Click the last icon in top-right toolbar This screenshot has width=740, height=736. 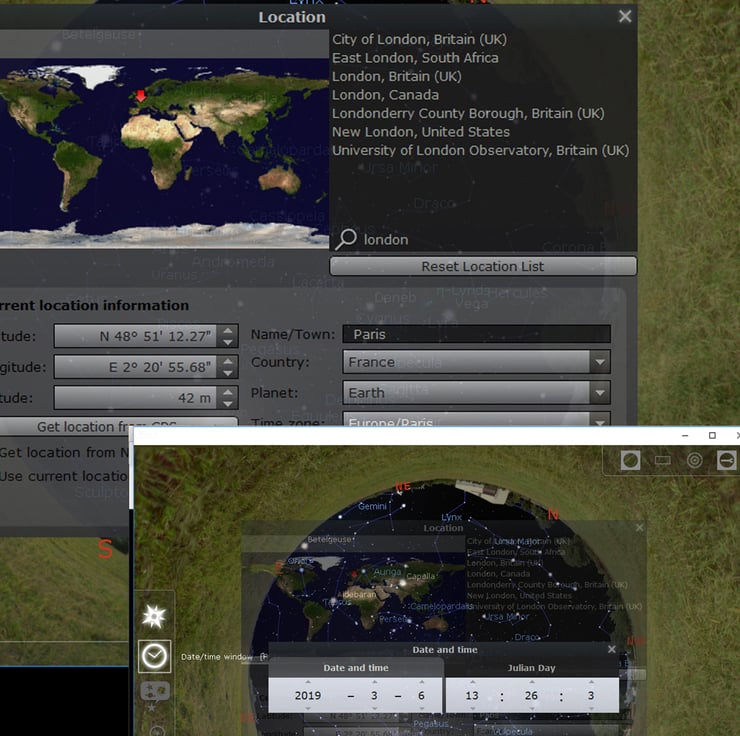tap(726, 460)
